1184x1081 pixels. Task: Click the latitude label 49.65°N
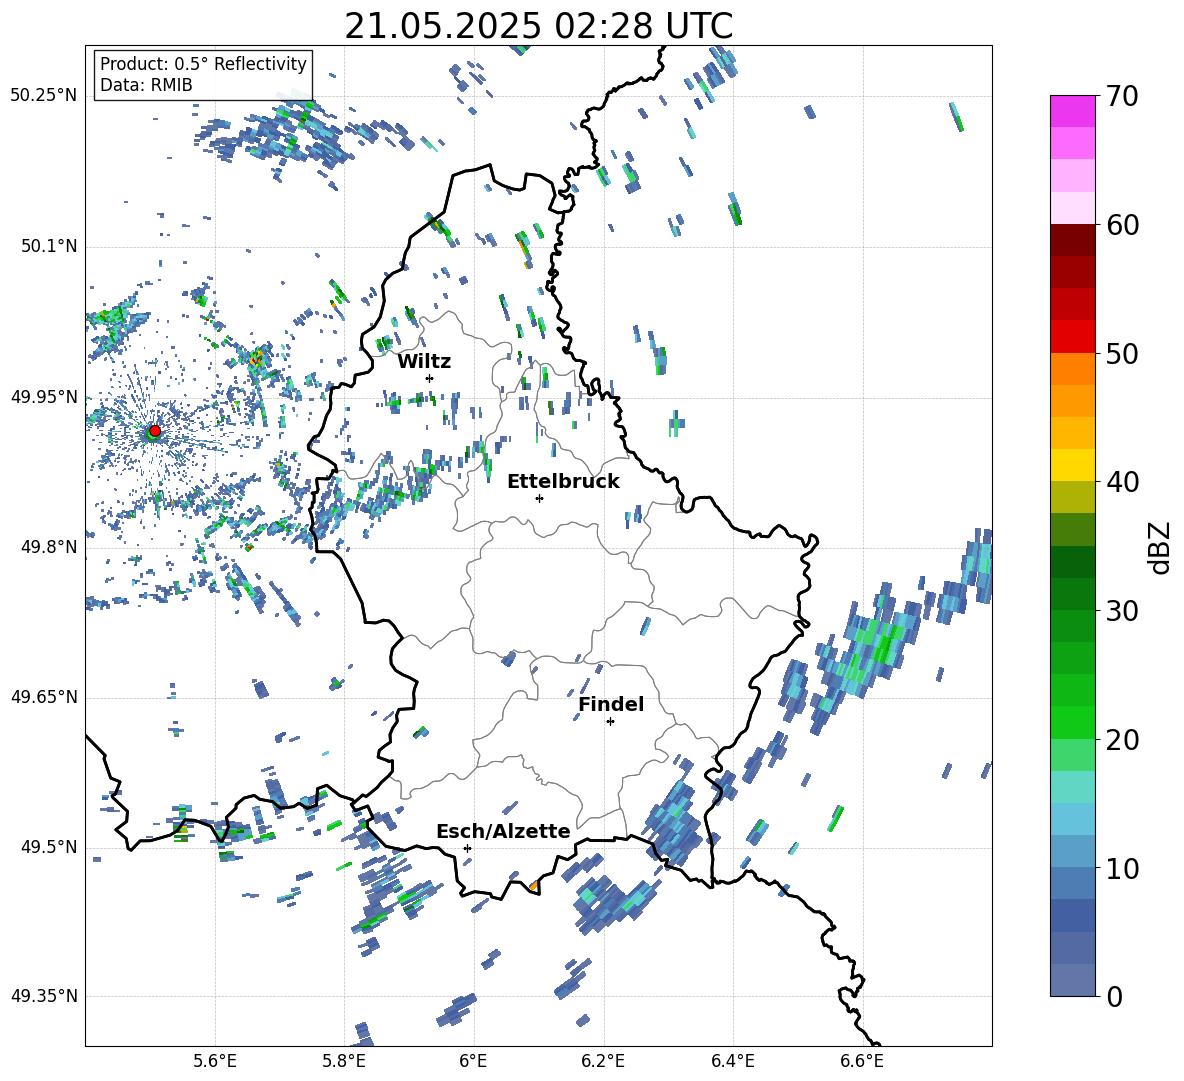pos(44,697)
